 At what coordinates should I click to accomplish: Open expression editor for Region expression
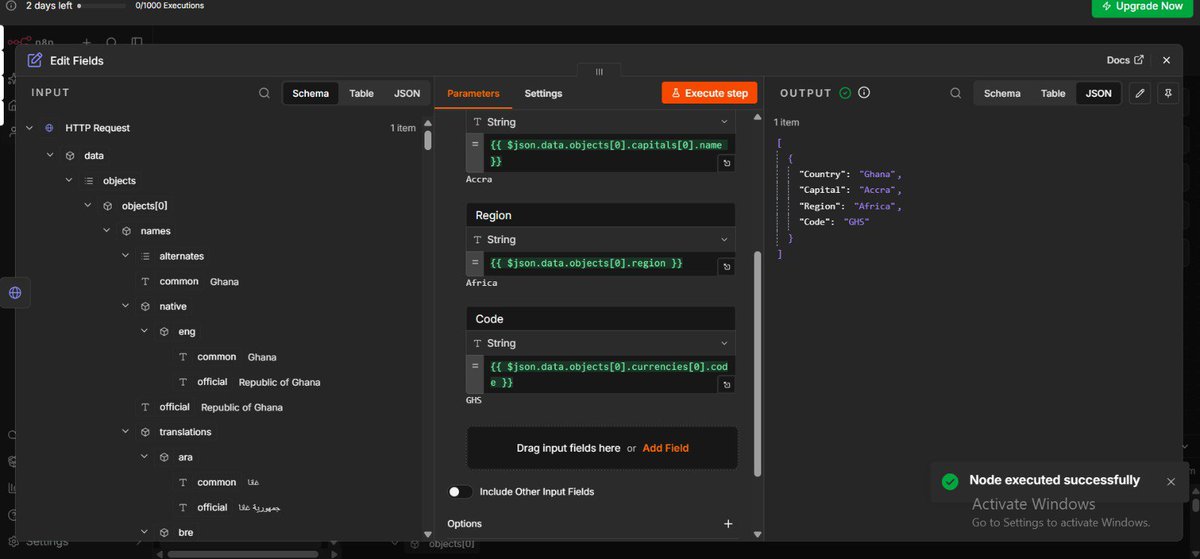pyautogui.click(x=727, y=268)
